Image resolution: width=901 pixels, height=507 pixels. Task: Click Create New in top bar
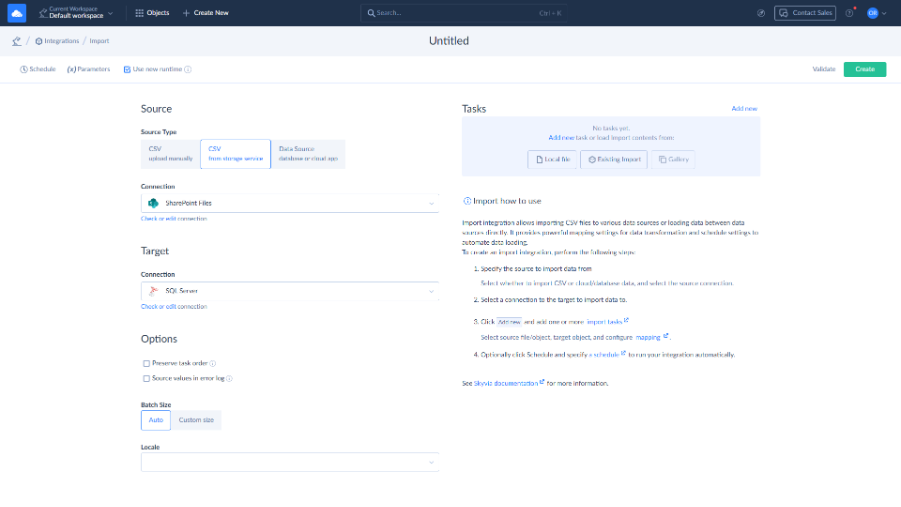coord(206,13)
